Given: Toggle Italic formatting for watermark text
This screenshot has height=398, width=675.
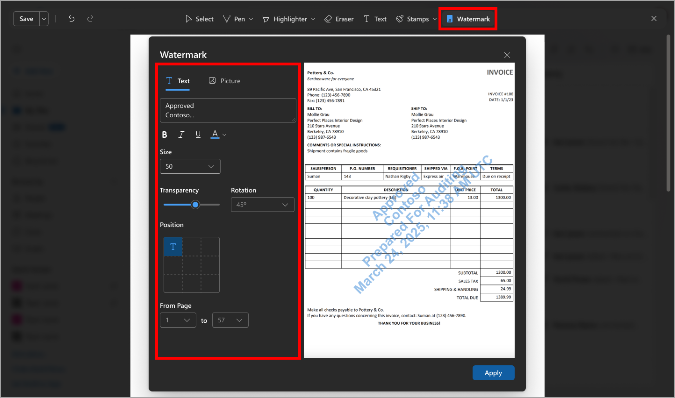Looking at the screenshot, I should point(181,135).
